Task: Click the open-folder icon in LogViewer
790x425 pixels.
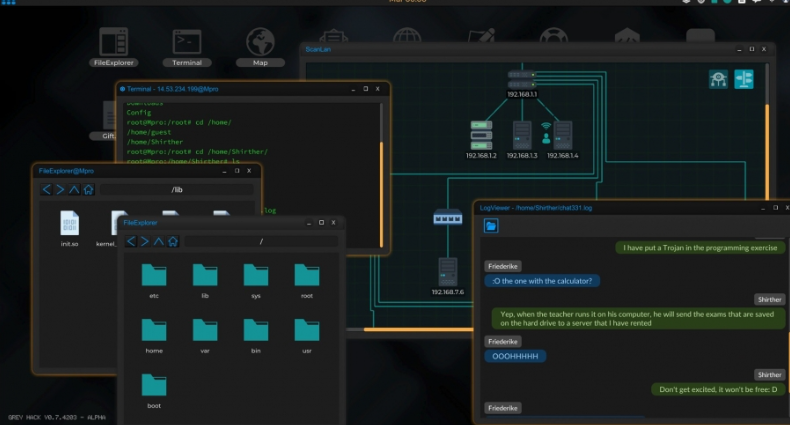Action: click(x=491, y=226)
